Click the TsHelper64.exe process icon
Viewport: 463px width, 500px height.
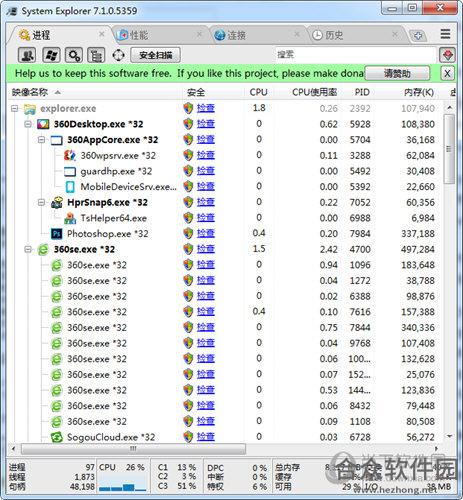(x=70, y=218)
